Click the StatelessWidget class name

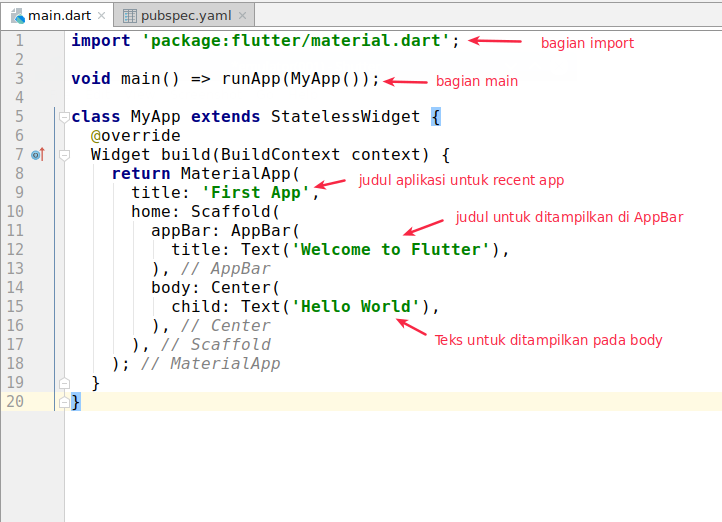tap(346, 117)
